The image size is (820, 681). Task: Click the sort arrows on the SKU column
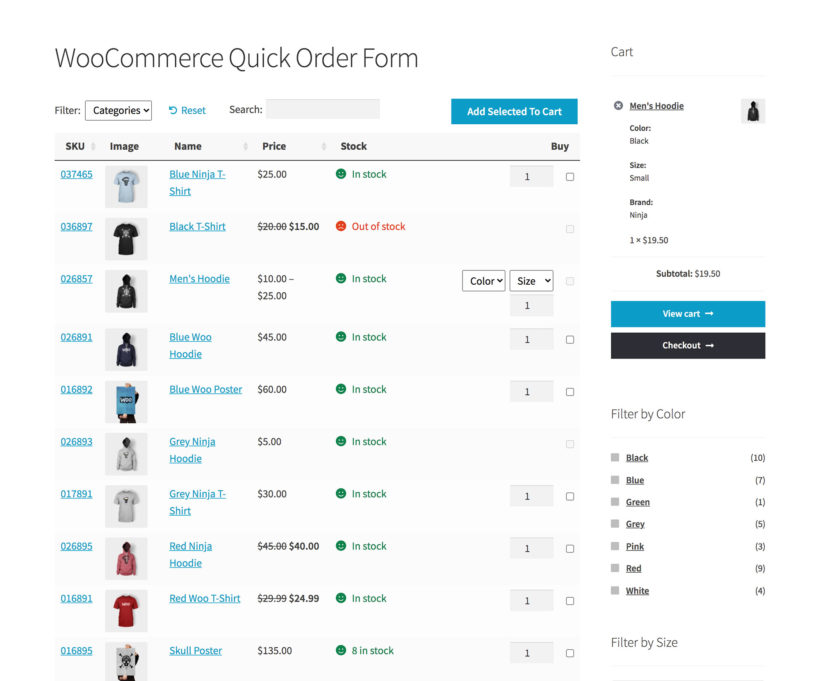click(95, 146)
